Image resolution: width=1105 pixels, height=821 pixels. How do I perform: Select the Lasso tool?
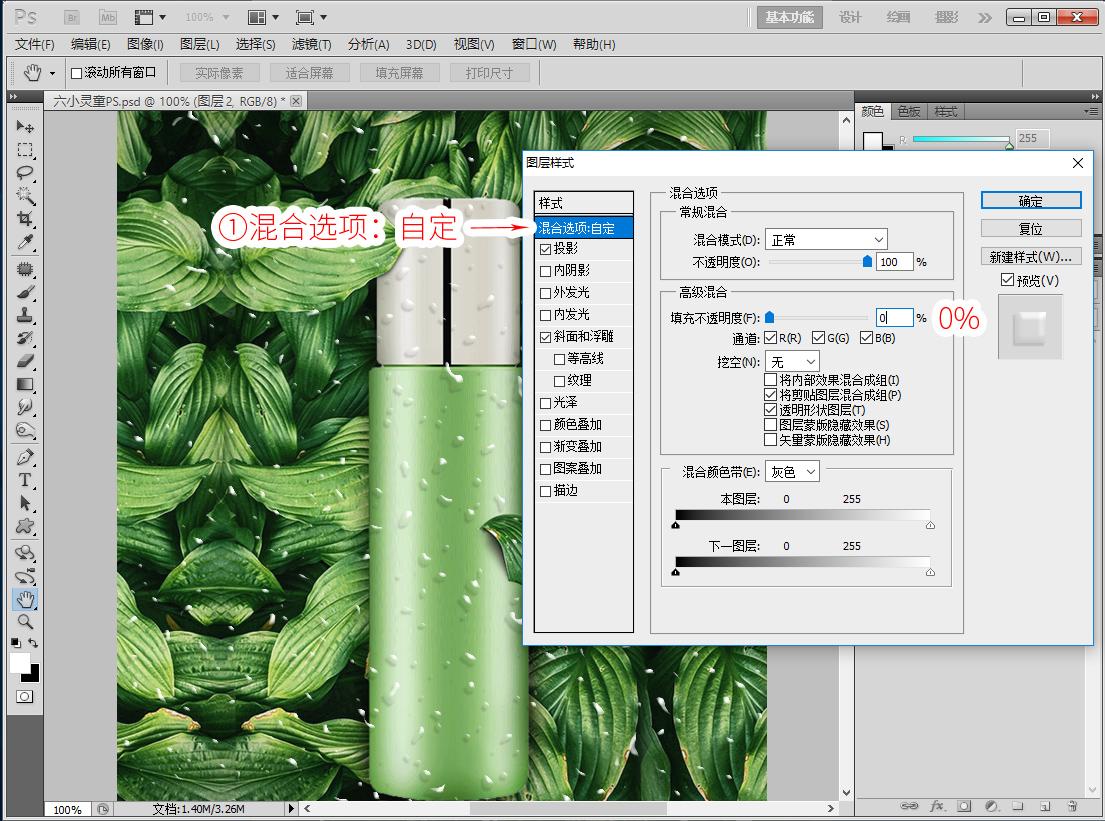26,173
